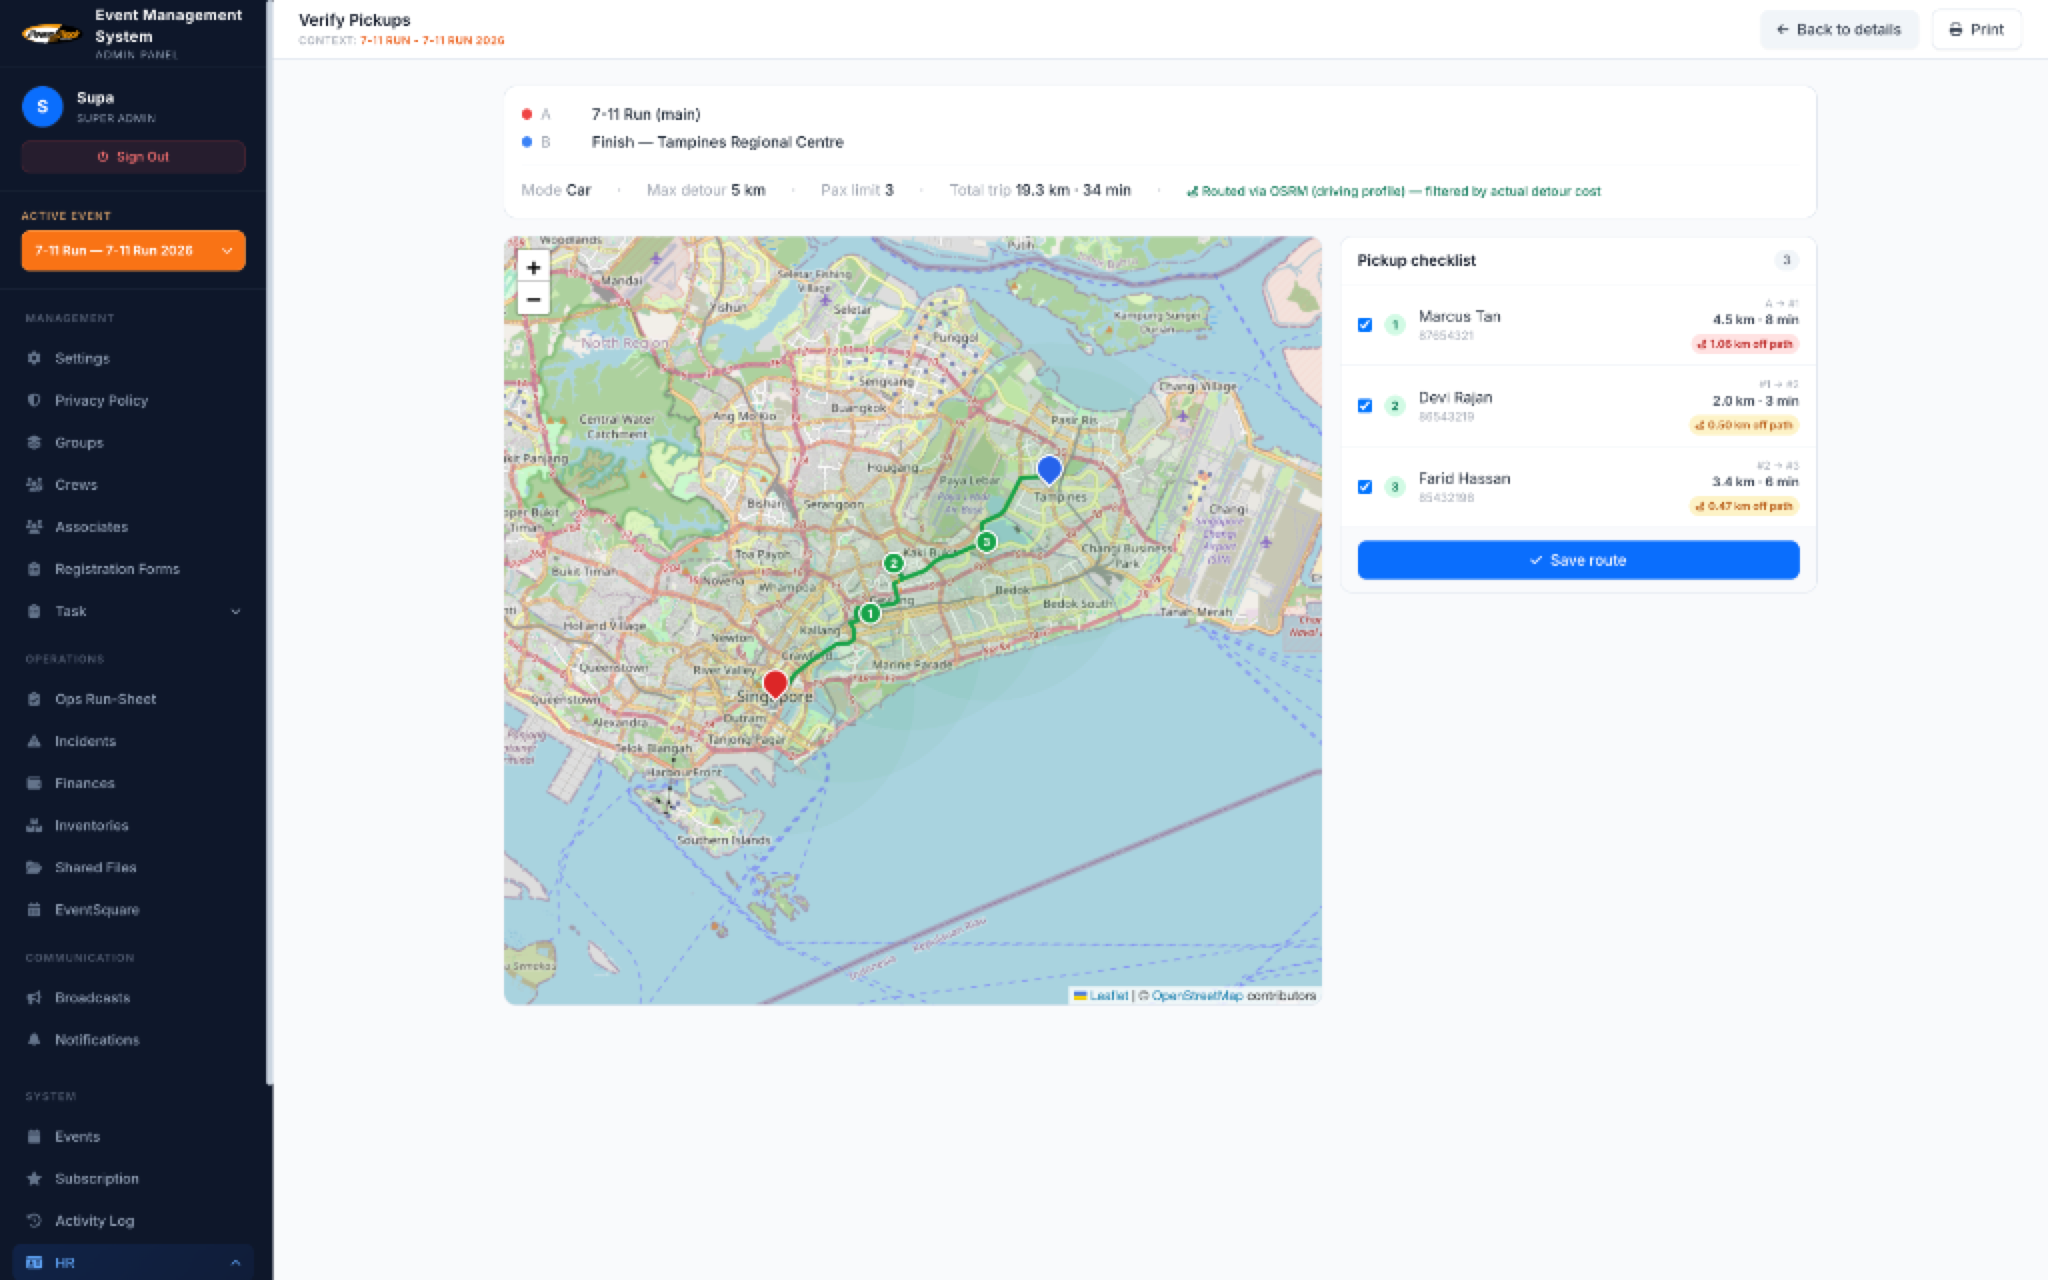Click the pickup count badge 3

pyautogui.click(x=1786, y=260)
